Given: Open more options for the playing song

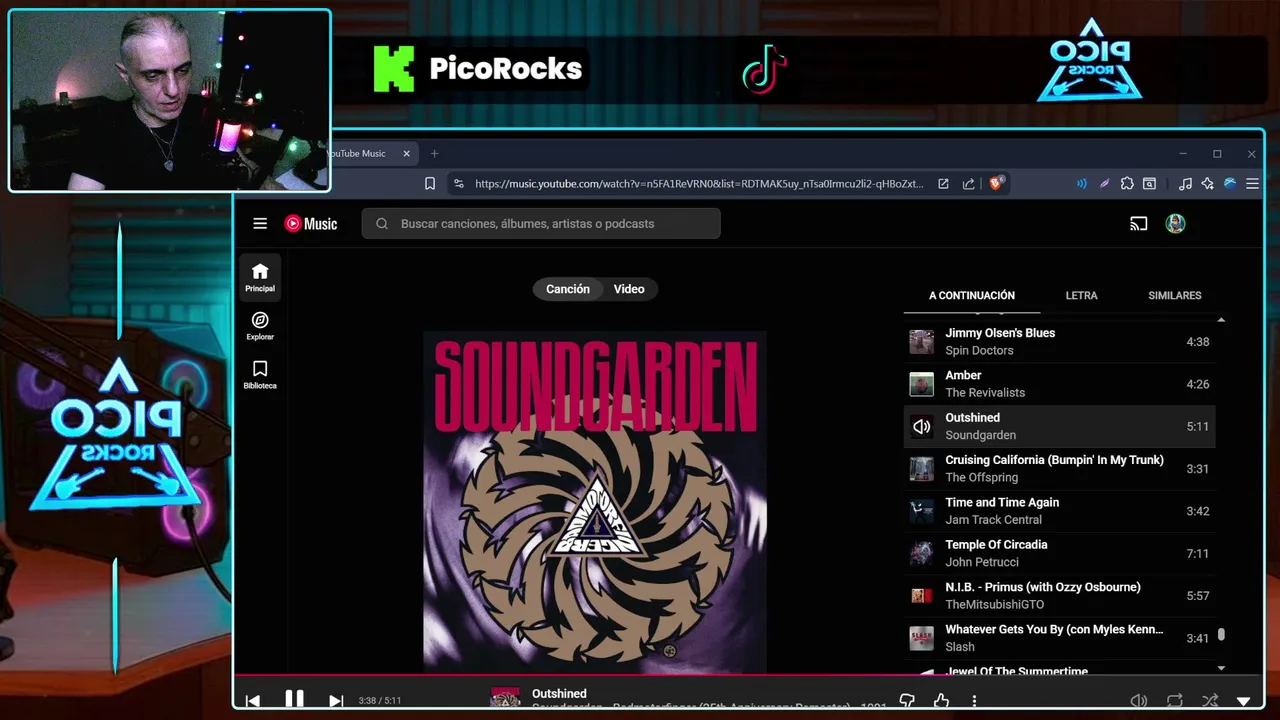Looking at the screenshot, I should pos(974,701).
